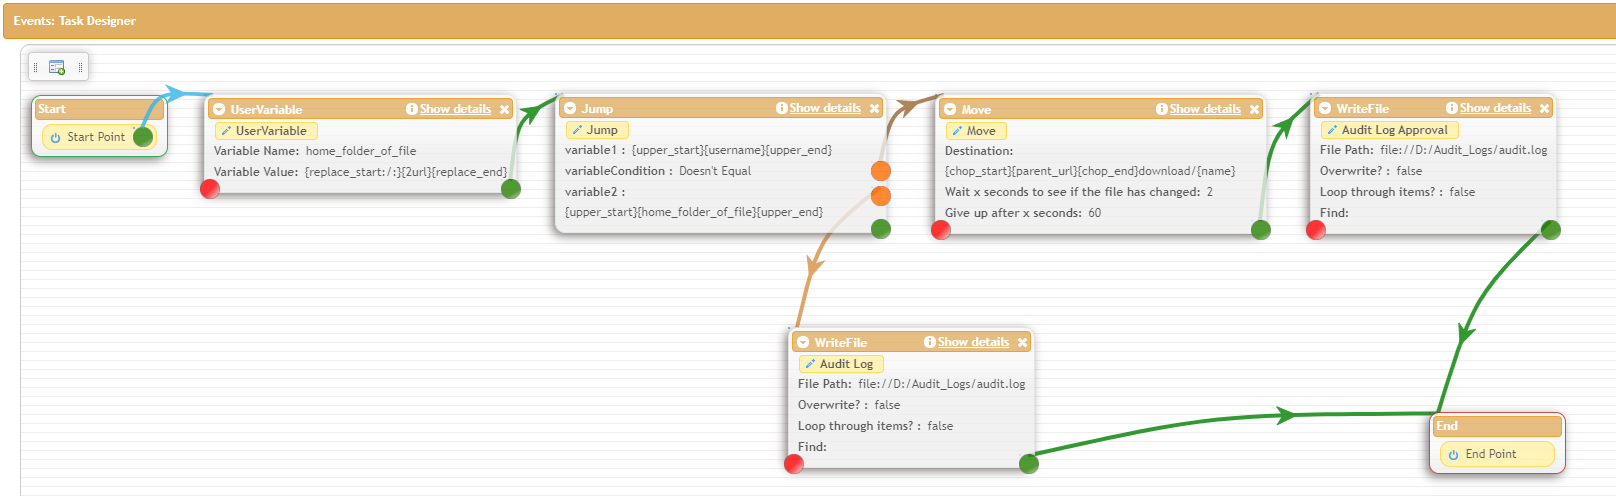
Task: Collapse the Audit Log WriteFile box
Action: (x=803, y=342)
